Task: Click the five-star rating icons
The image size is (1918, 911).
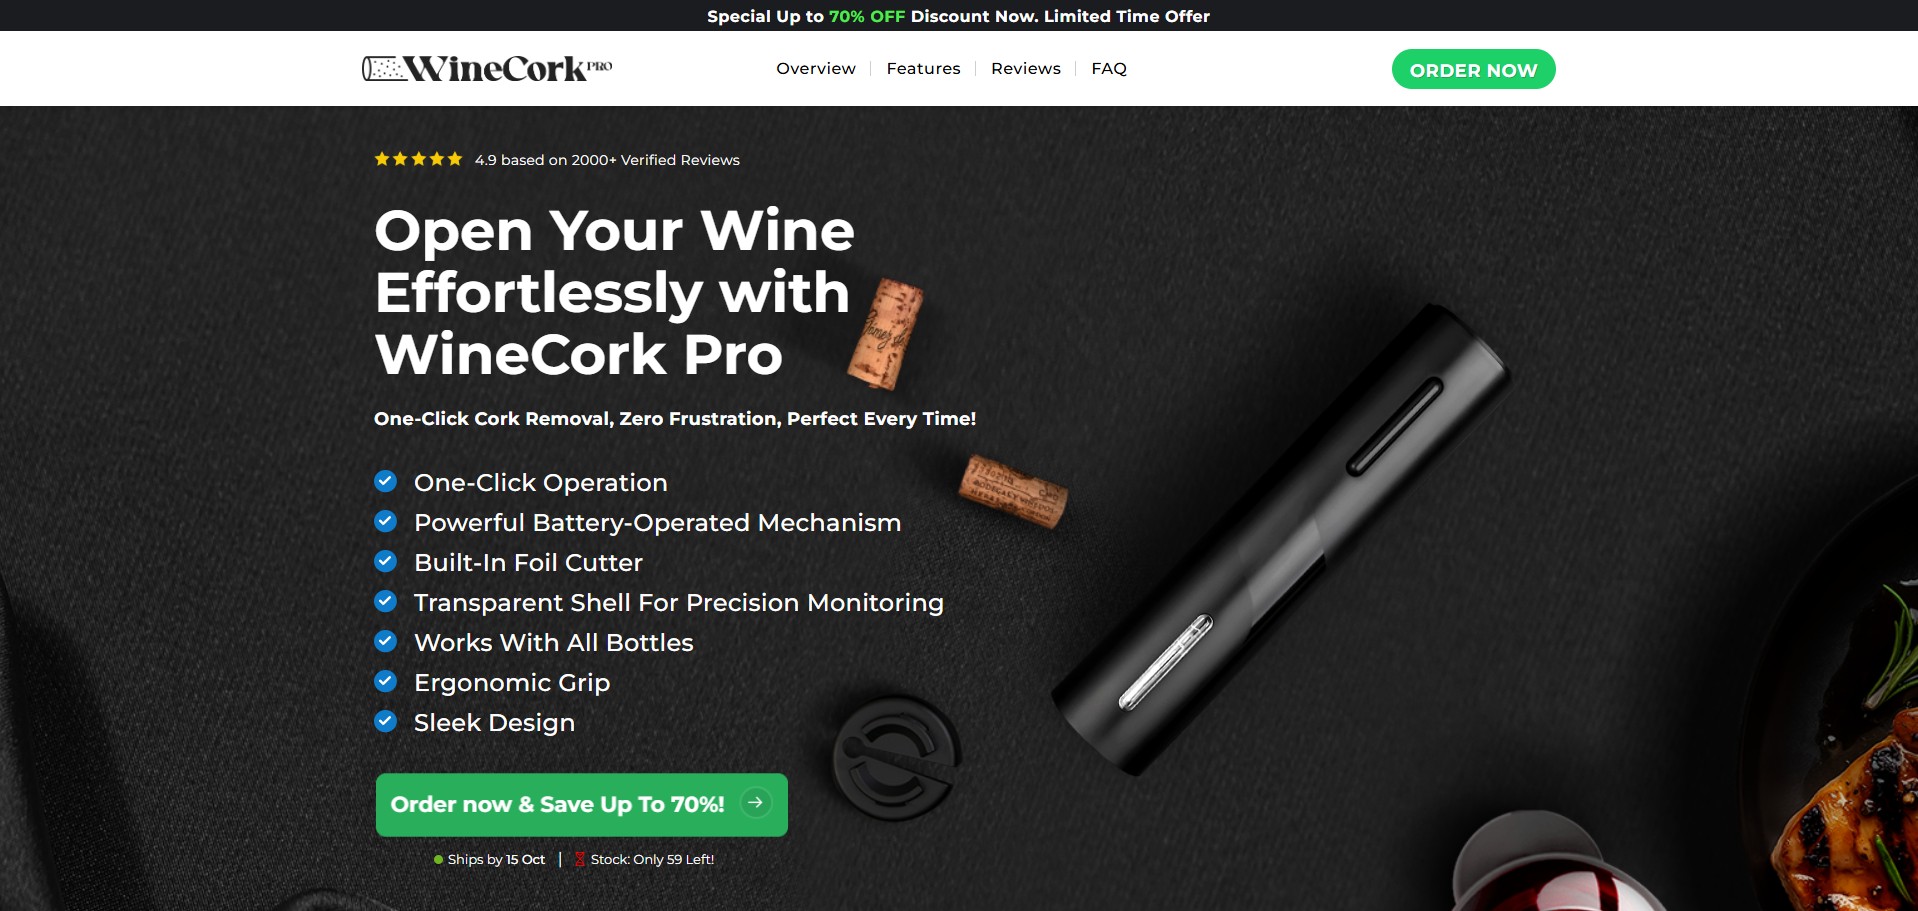Action: (x=418, y=159)
